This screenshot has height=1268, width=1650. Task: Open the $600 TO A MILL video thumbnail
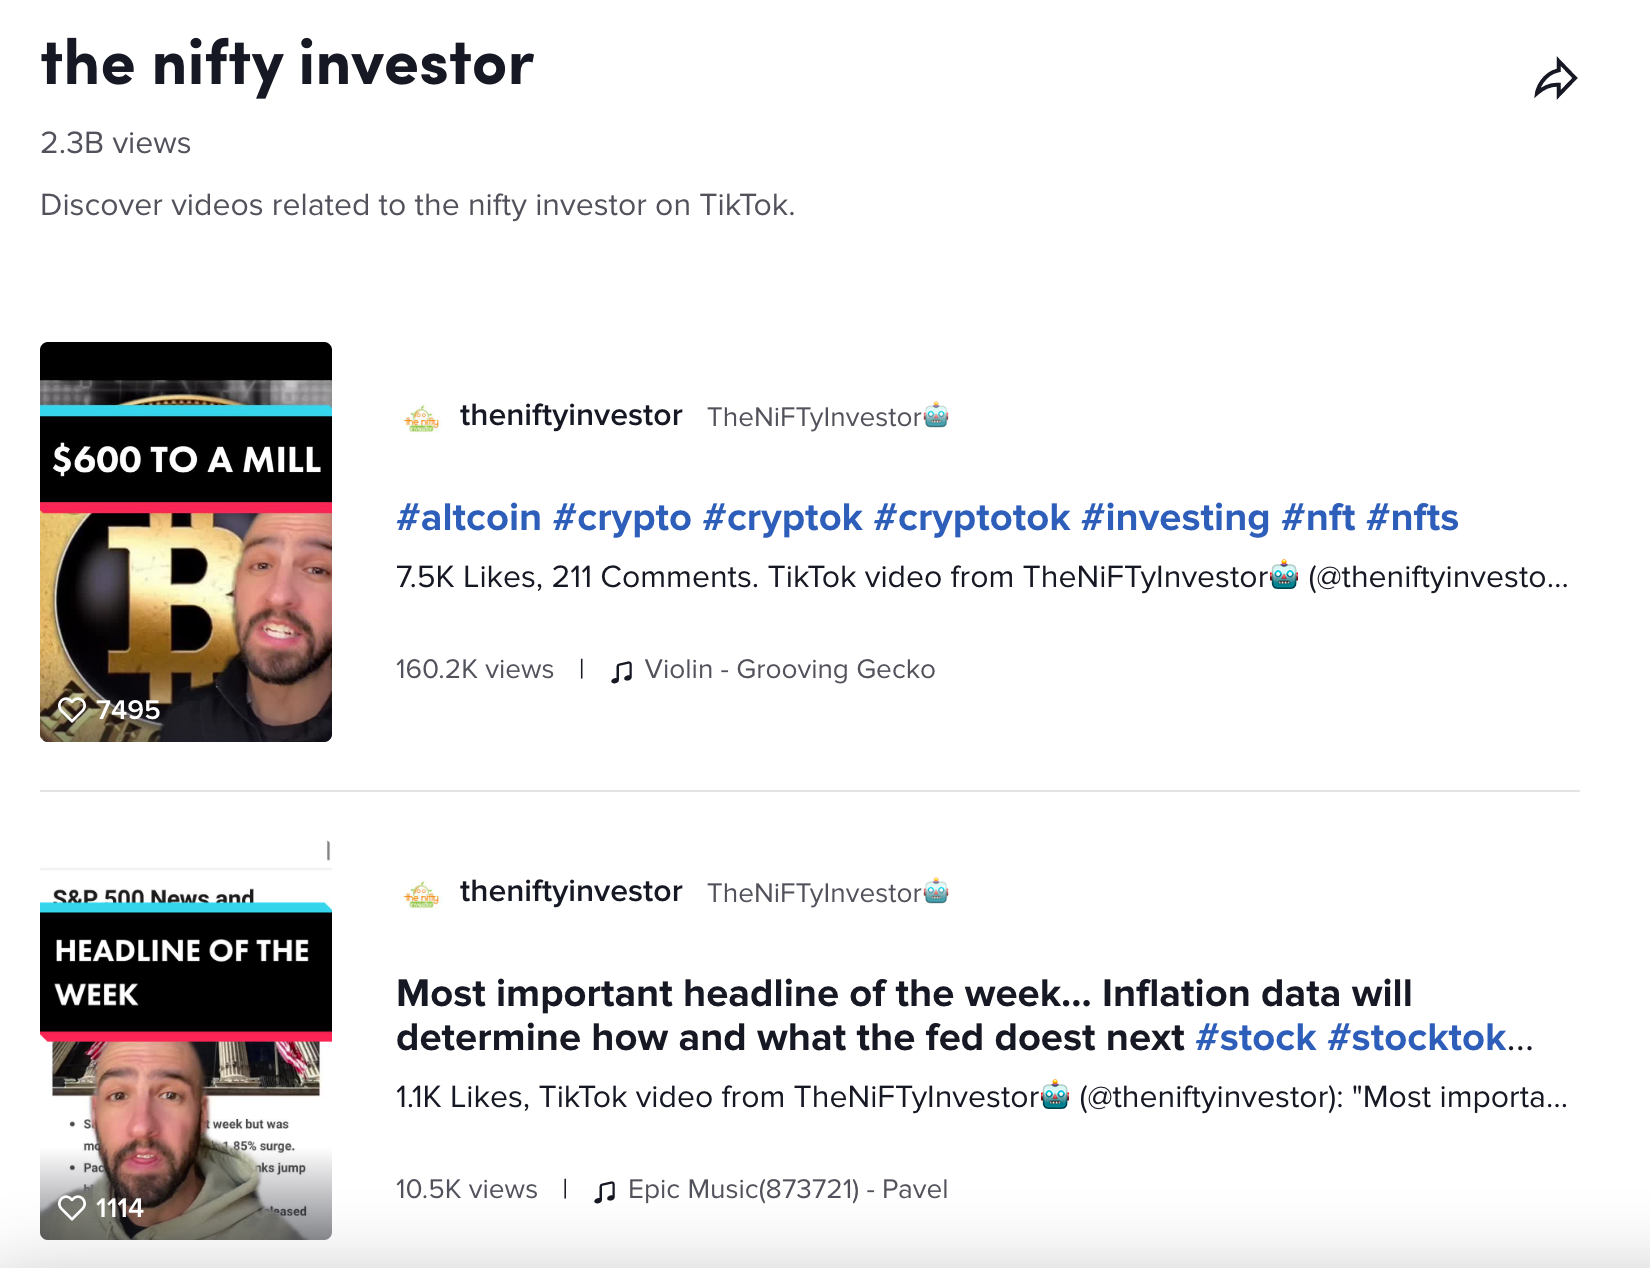pyautogui.click(x=186, y=542)
